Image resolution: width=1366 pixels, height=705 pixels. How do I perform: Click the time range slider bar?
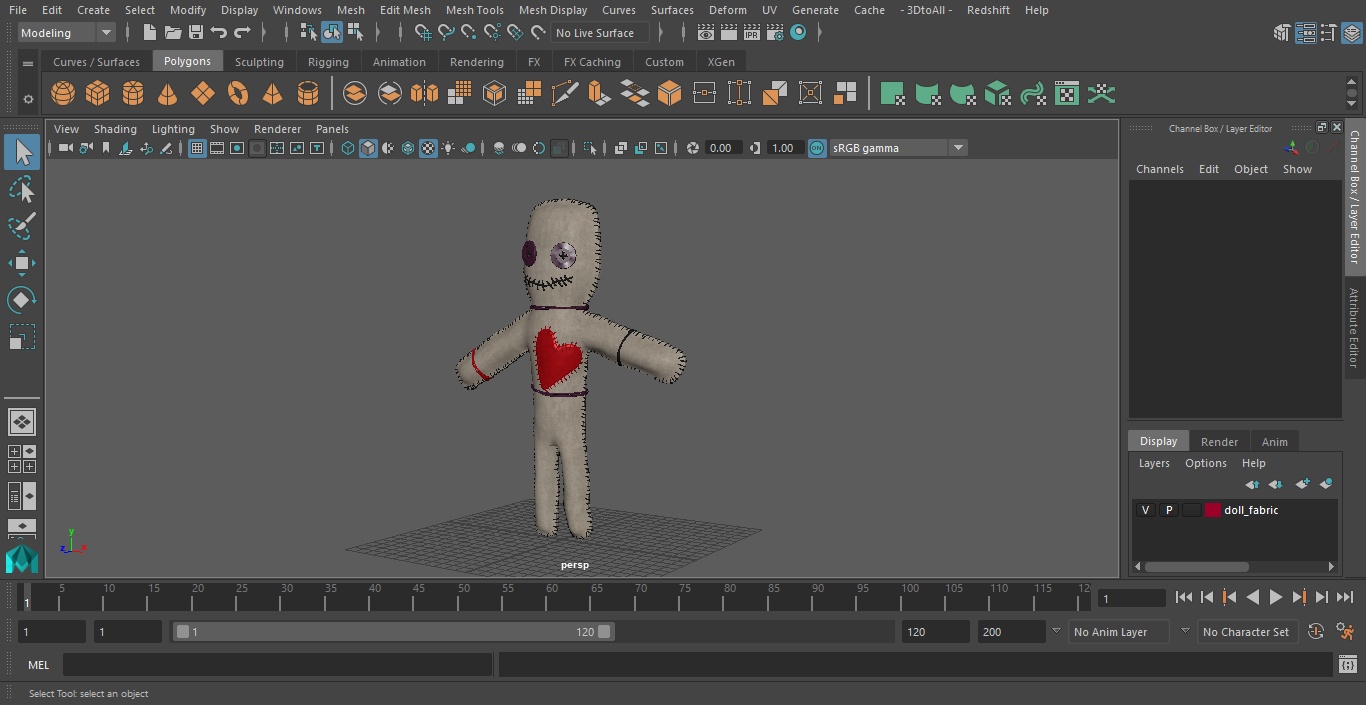point(394,632)
